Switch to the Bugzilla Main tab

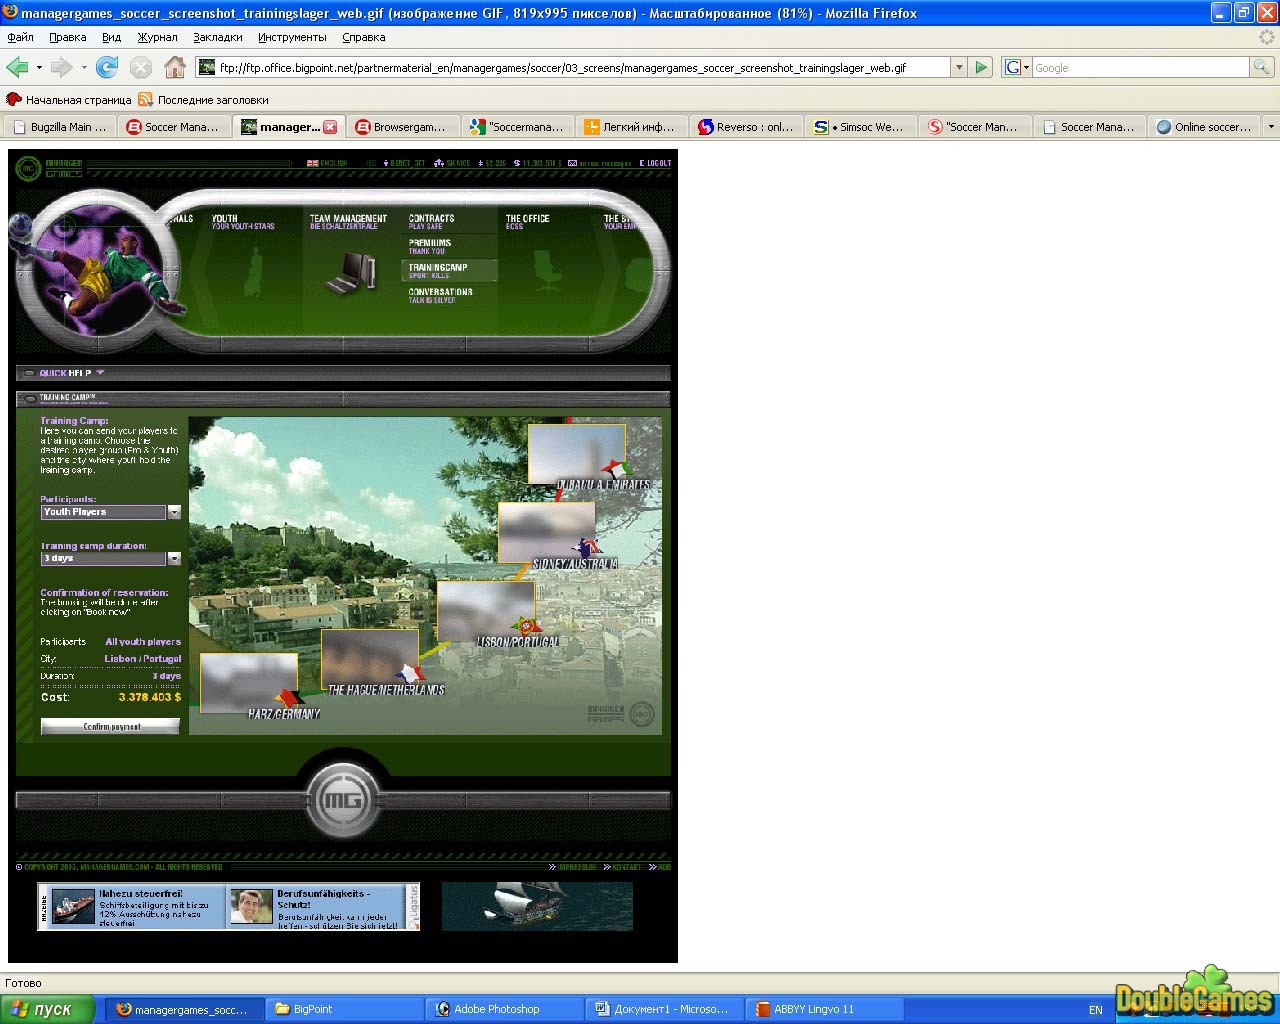[x=60, y=127]
